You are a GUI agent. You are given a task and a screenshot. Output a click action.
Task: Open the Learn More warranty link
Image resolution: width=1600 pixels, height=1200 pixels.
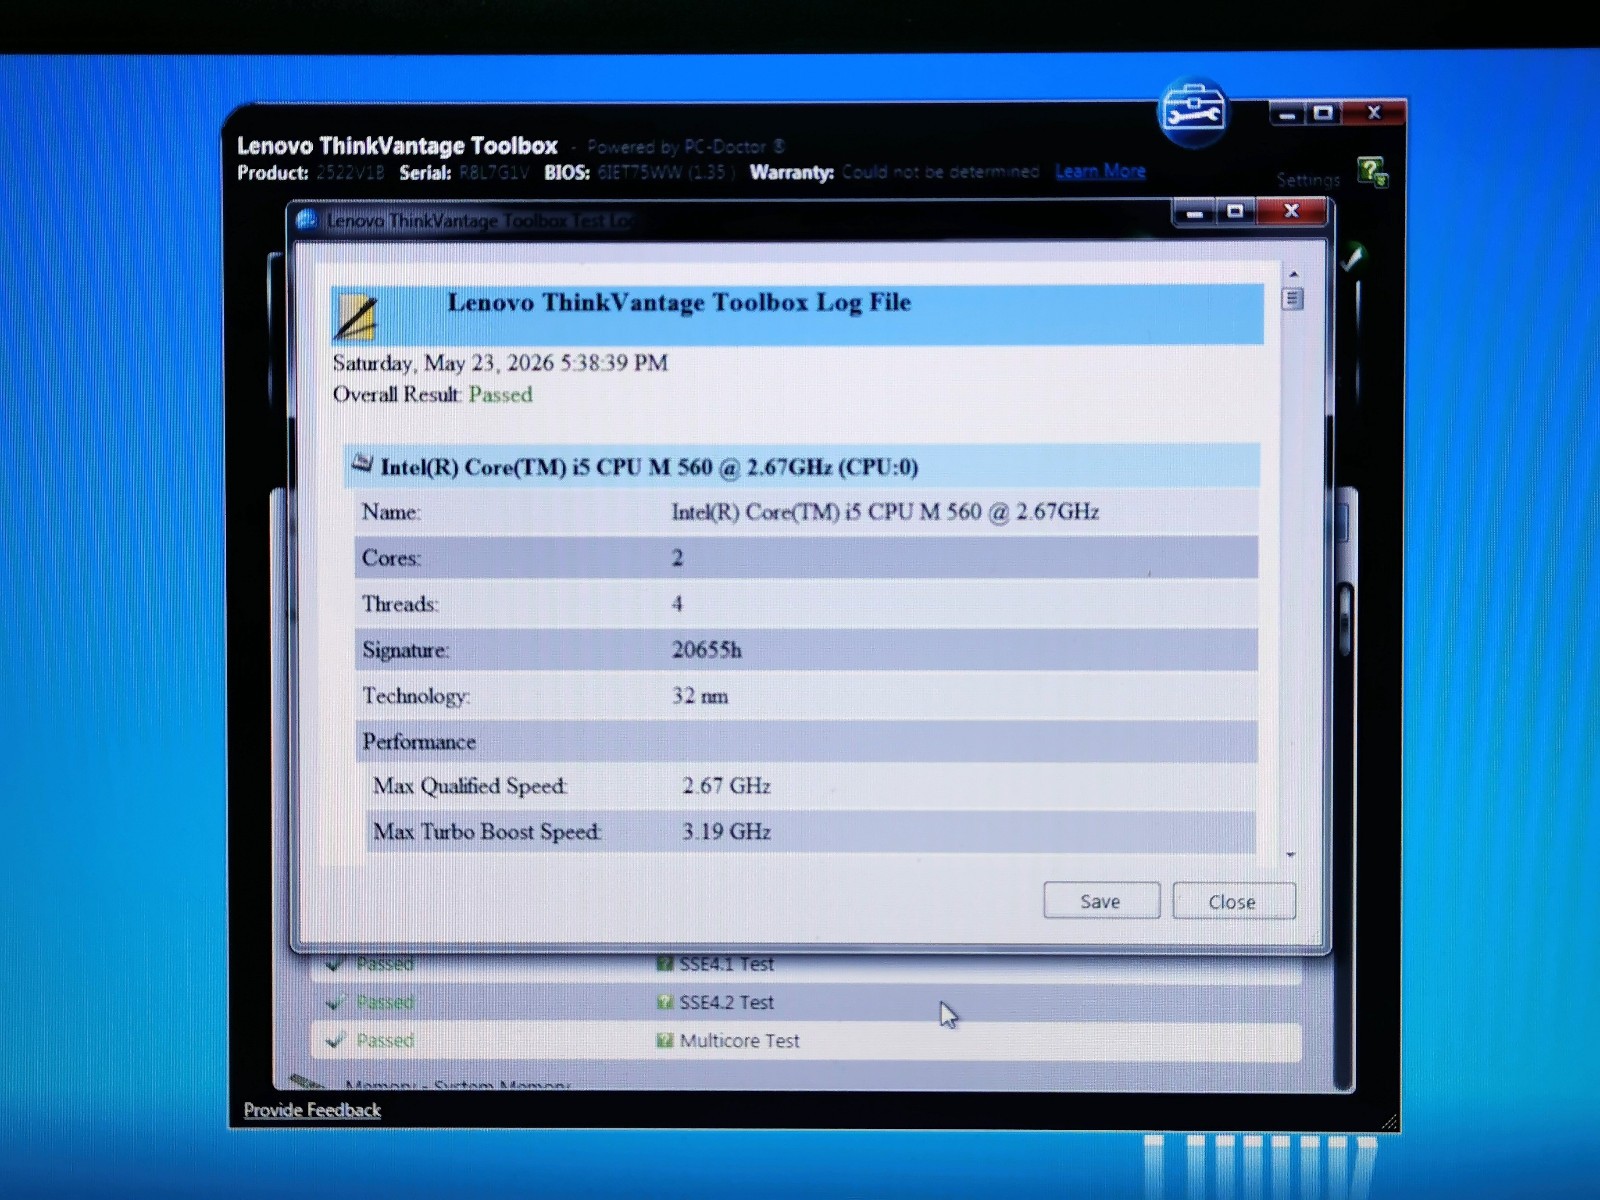[x=1100, y=171]
